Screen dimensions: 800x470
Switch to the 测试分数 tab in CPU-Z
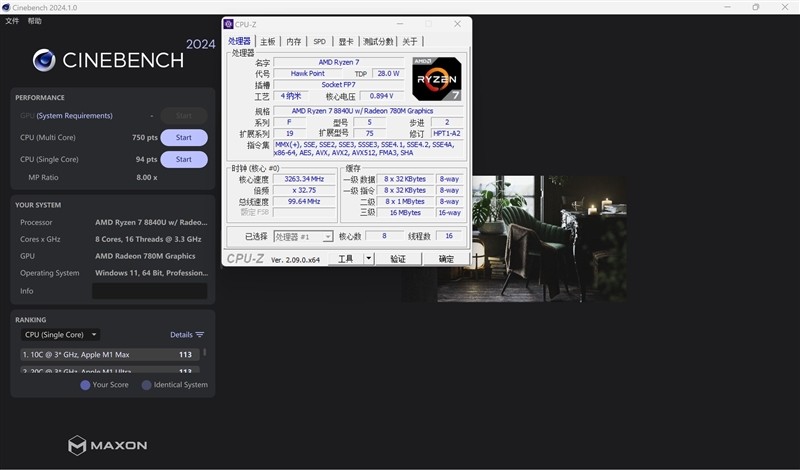coord(378,41)
